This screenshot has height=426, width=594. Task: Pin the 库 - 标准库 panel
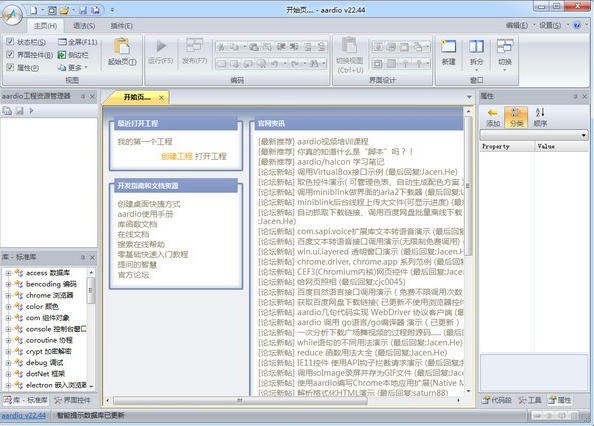(x=83, y=257)
